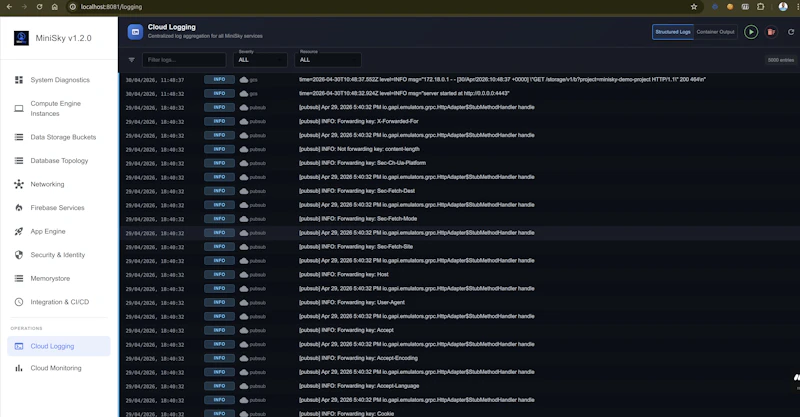The width and height of the screenshot is (800, 417).
Task: Click the Compute Engine Instances laptop icon
Action: pos(19,108)
